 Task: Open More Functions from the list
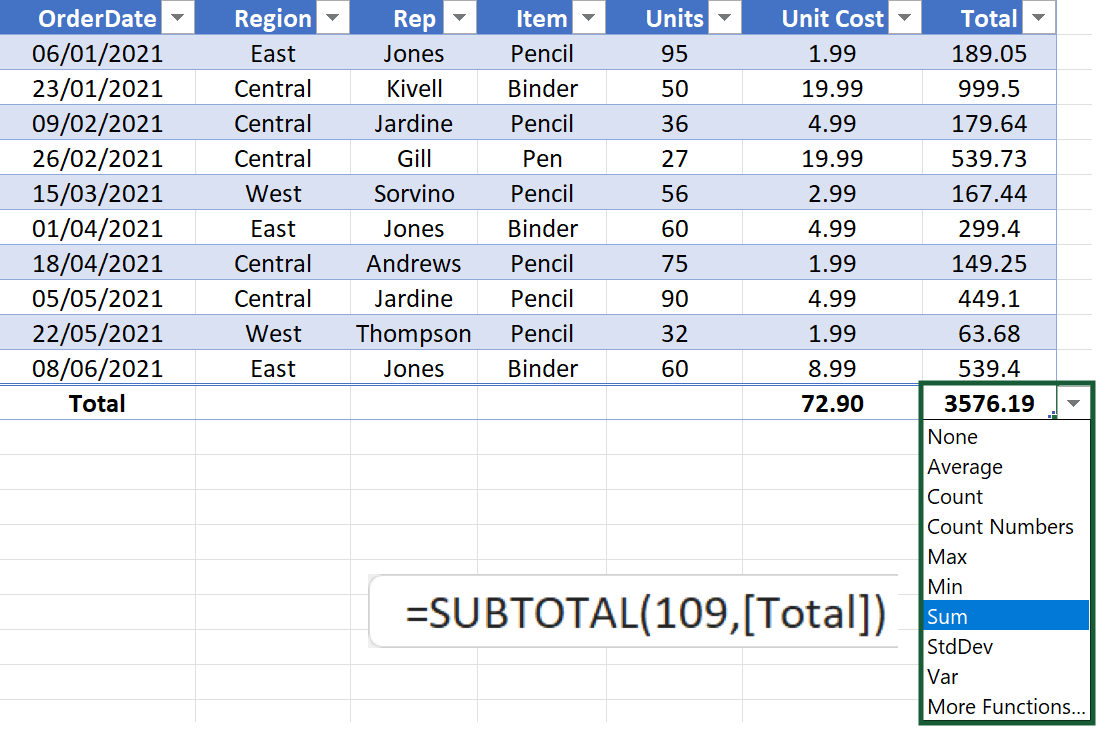click(1006, 707)
